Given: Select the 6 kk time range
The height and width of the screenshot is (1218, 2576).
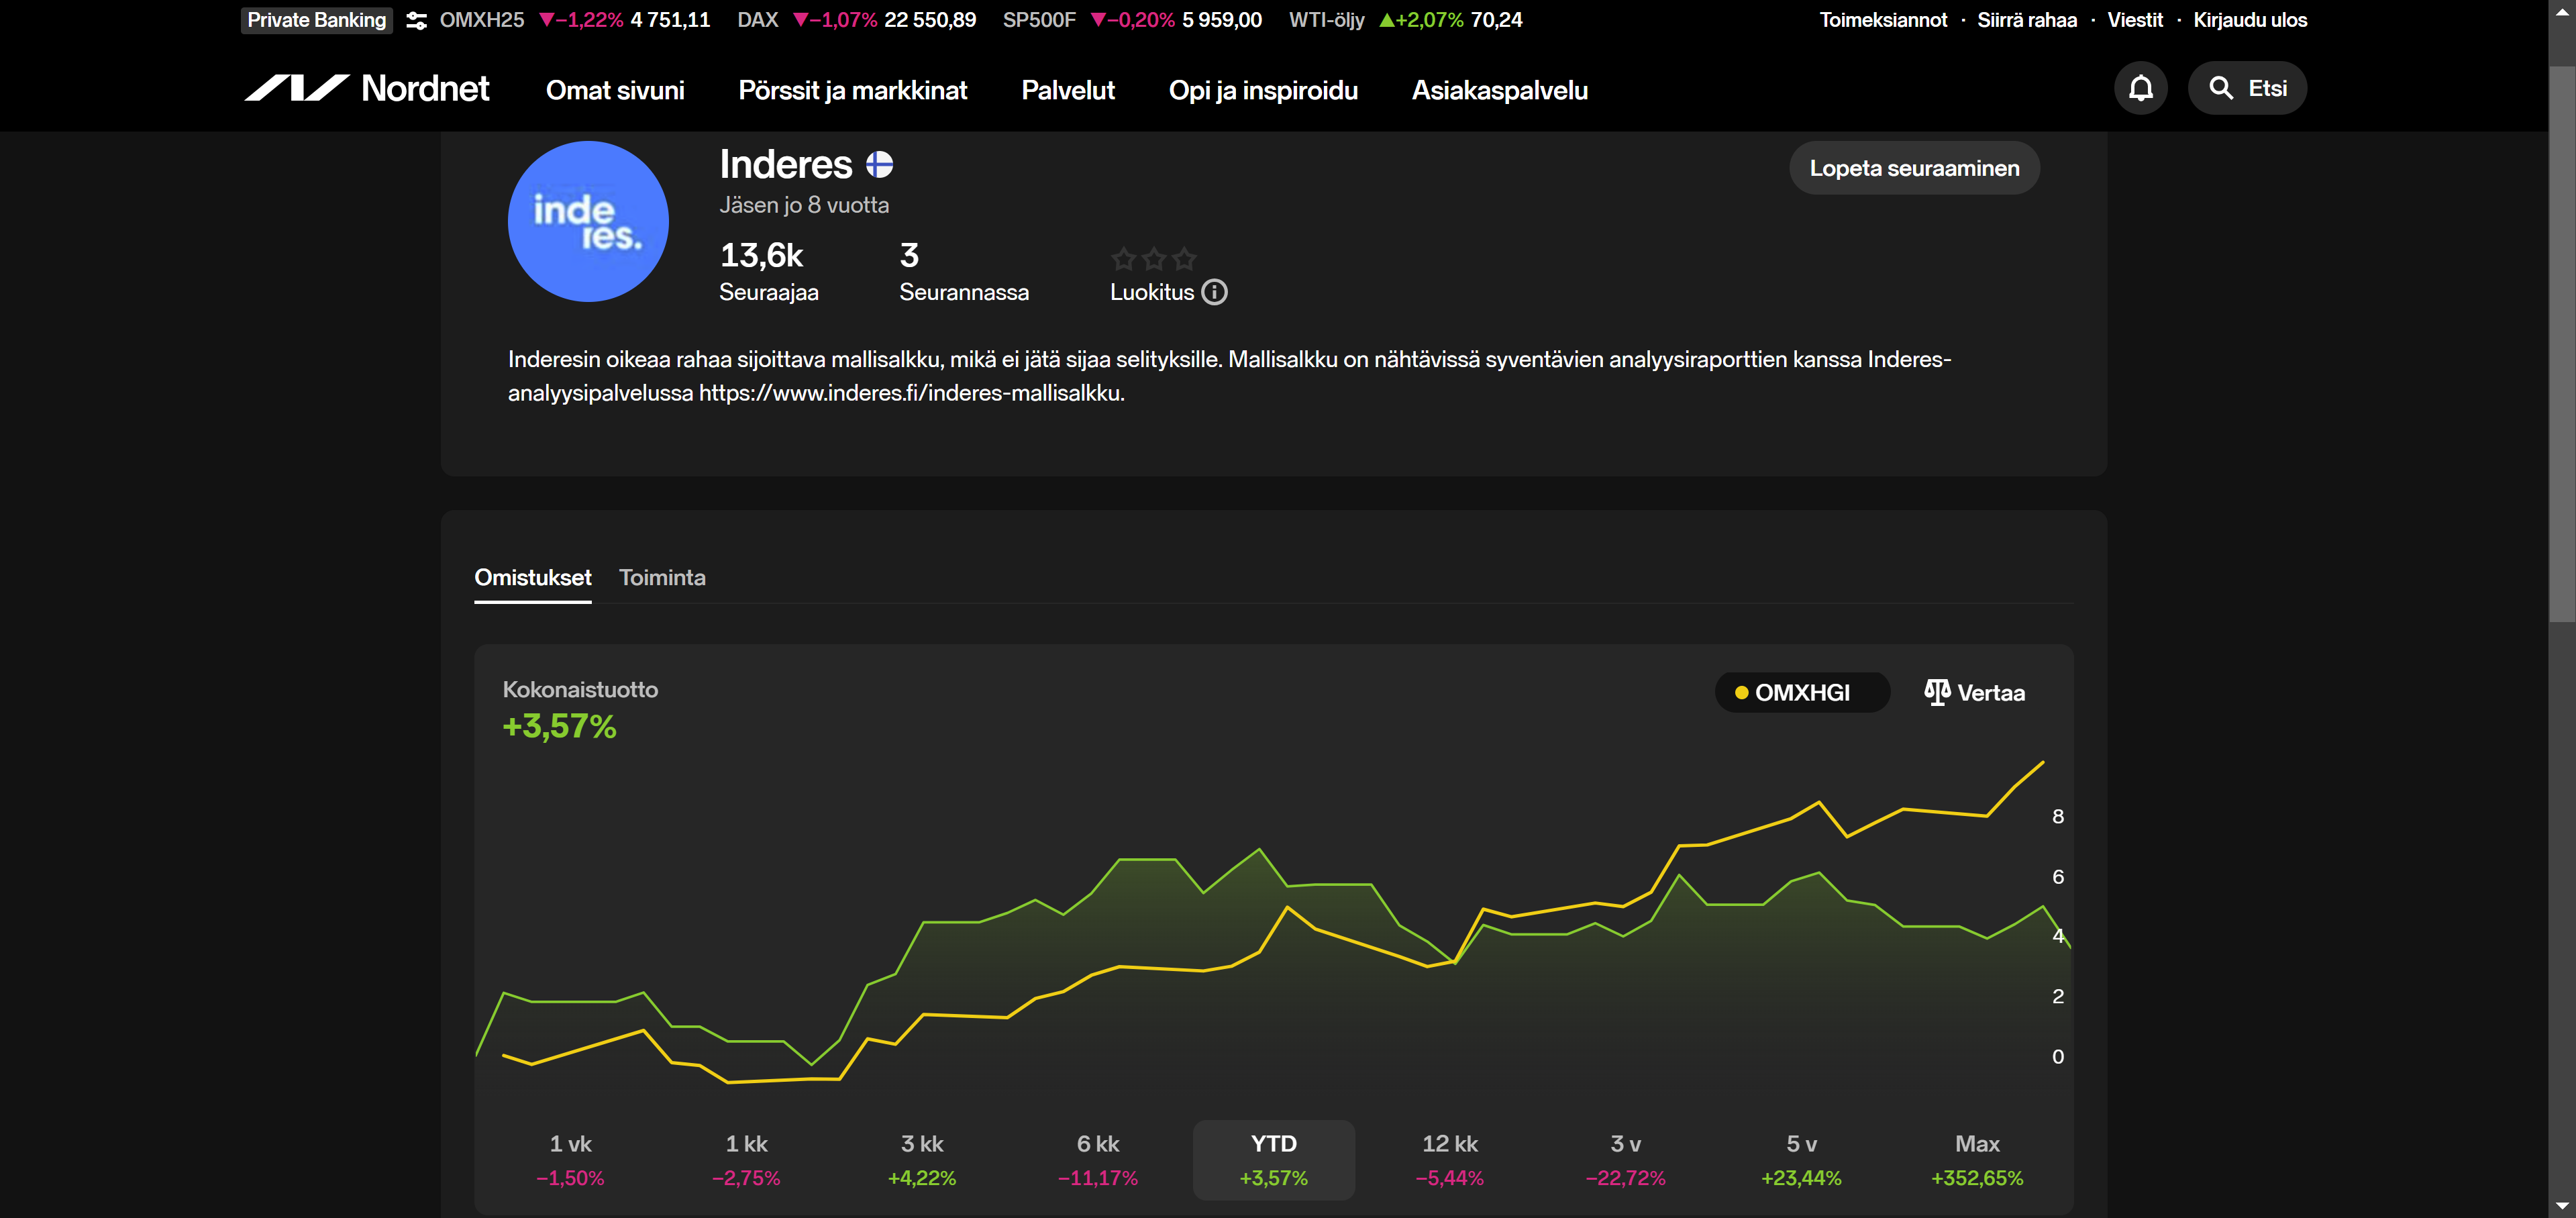Looking at the screenshot, I should (1098, 1159).
